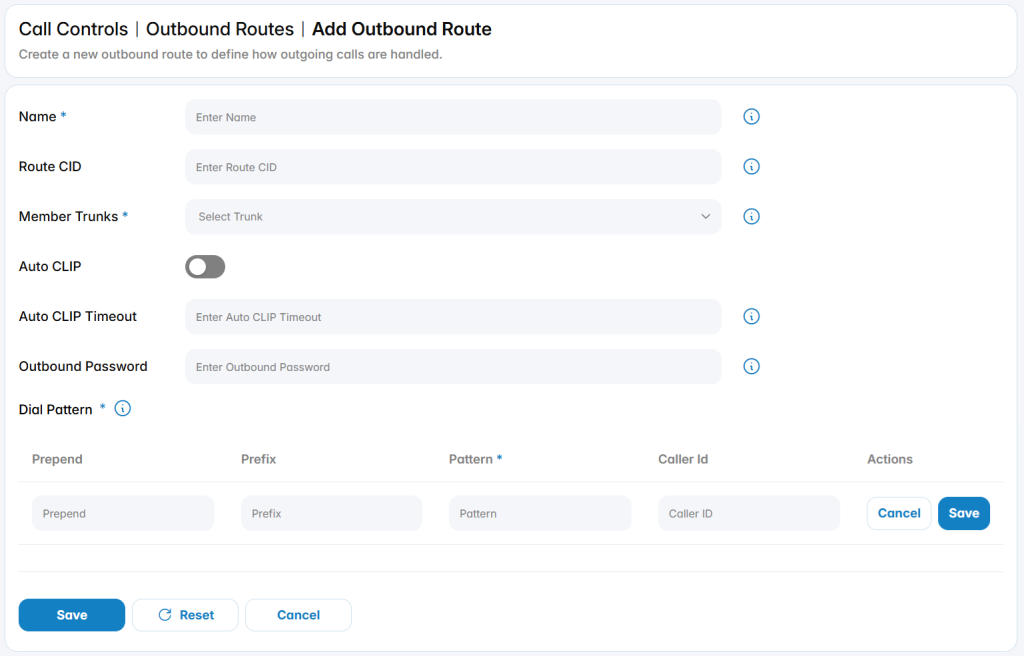Reset the outbound route form

tap(185, 615)
